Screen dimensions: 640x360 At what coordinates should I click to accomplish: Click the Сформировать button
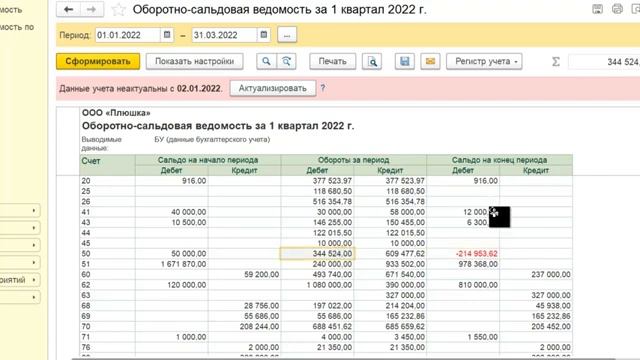[98, 62]
